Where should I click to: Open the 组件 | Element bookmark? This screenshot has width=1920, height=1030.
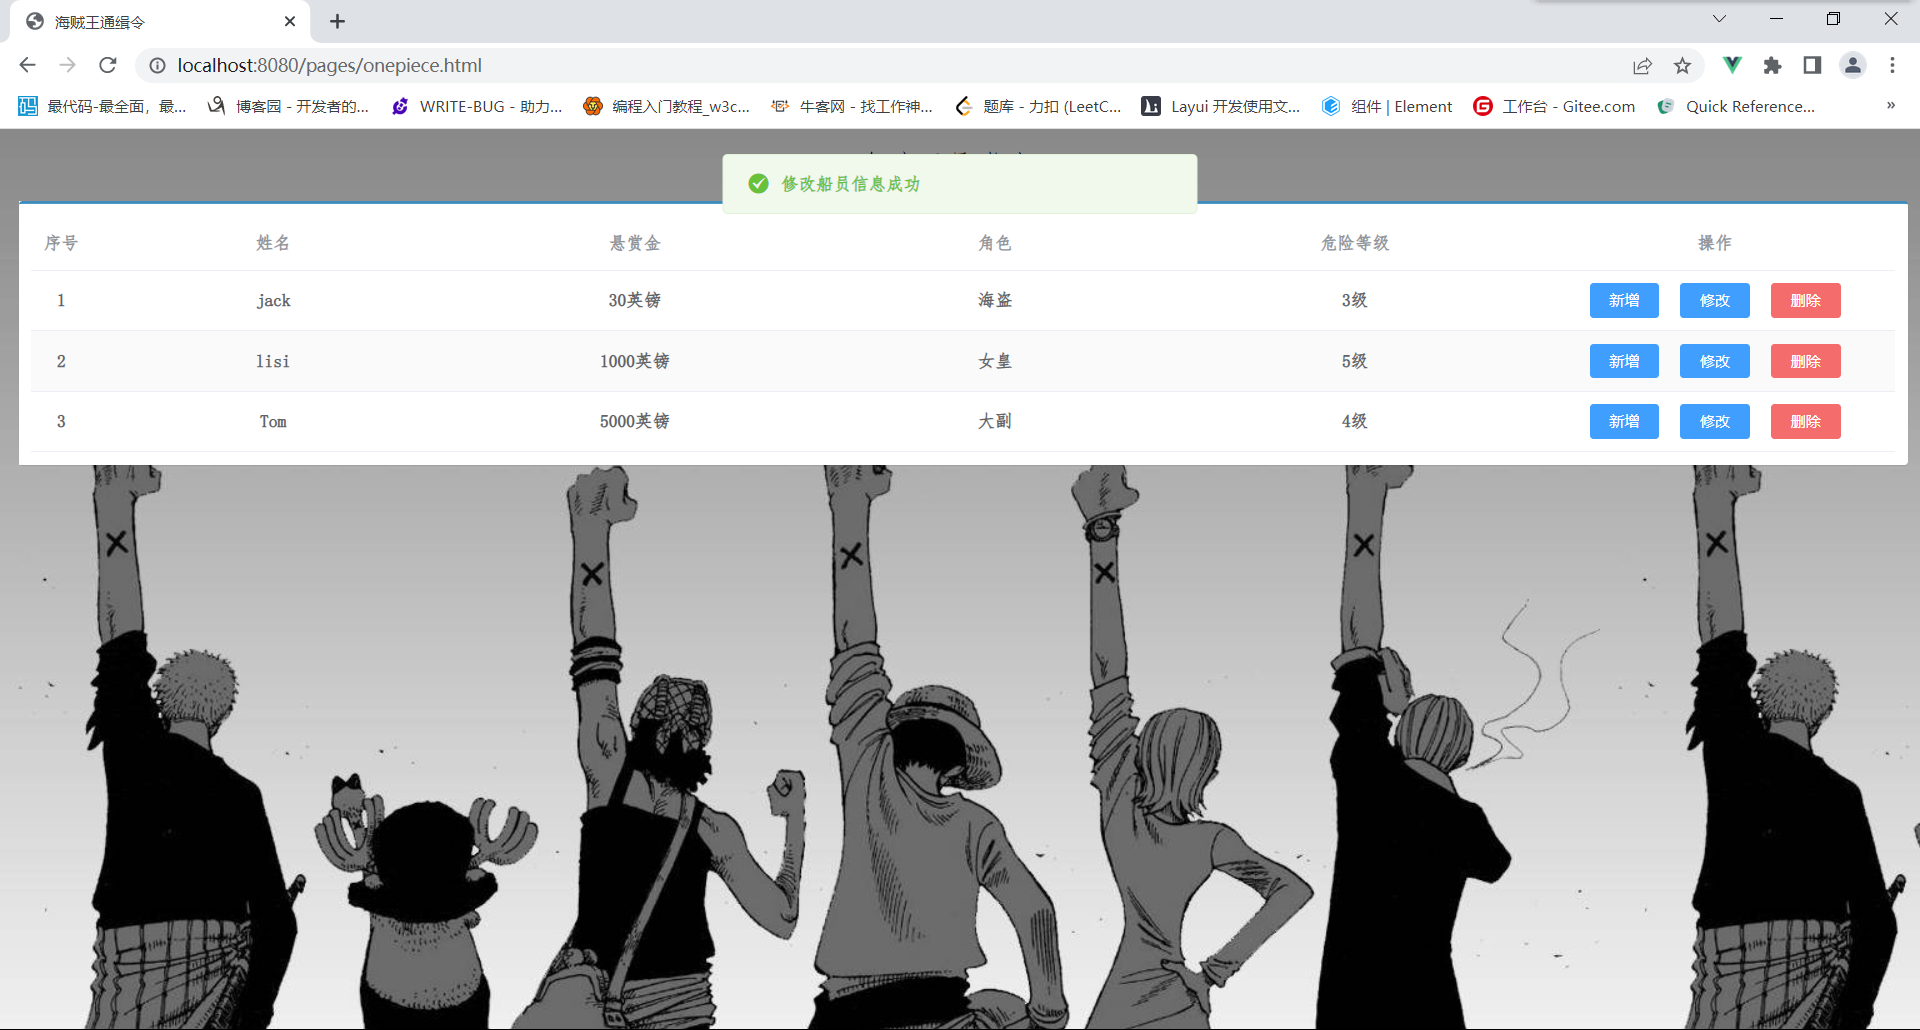click(x=1387, y=106)
